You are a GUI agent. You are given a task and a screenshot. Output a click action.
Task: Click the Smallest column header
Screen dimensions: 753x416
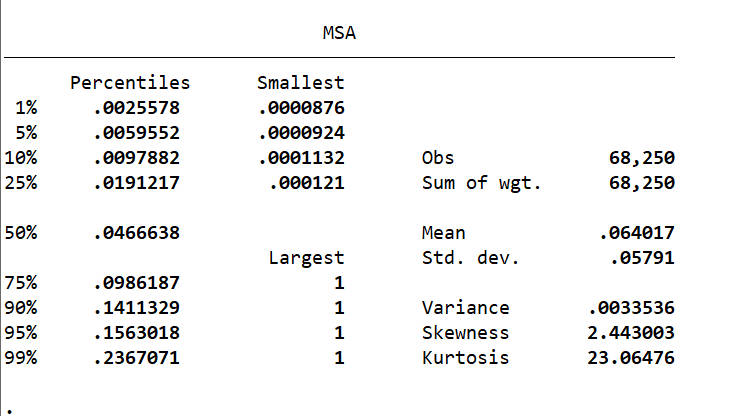(300, 82)
